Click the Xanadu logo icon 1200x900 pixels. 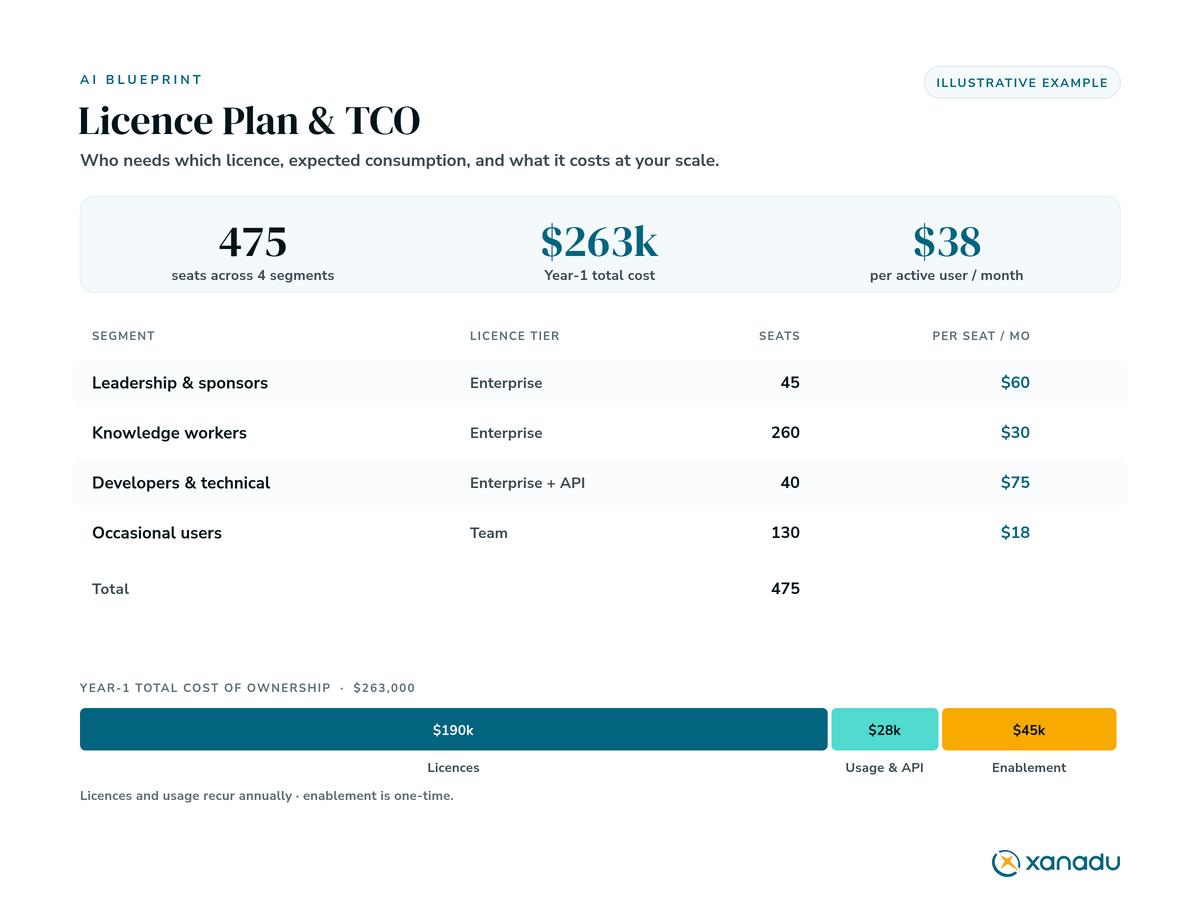click(1006, 862)
